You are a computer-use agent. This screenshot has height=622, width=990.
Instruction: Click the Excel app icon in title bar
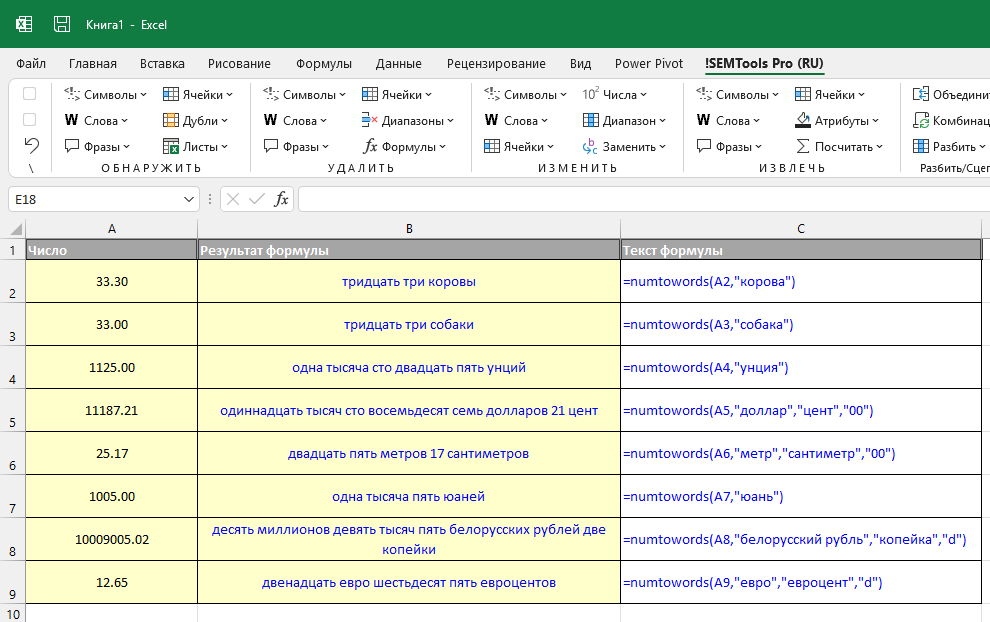pyautogui.click(x=24, y=25)
